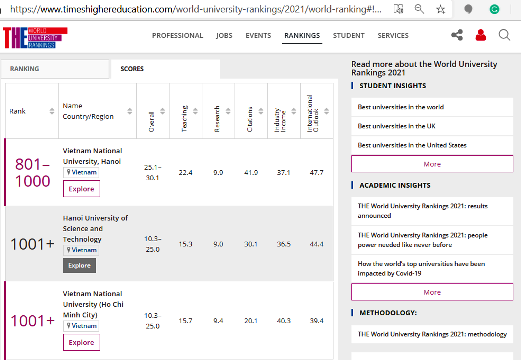Click citations score 41.0
The image size is (521, 360).
point(251,172)
